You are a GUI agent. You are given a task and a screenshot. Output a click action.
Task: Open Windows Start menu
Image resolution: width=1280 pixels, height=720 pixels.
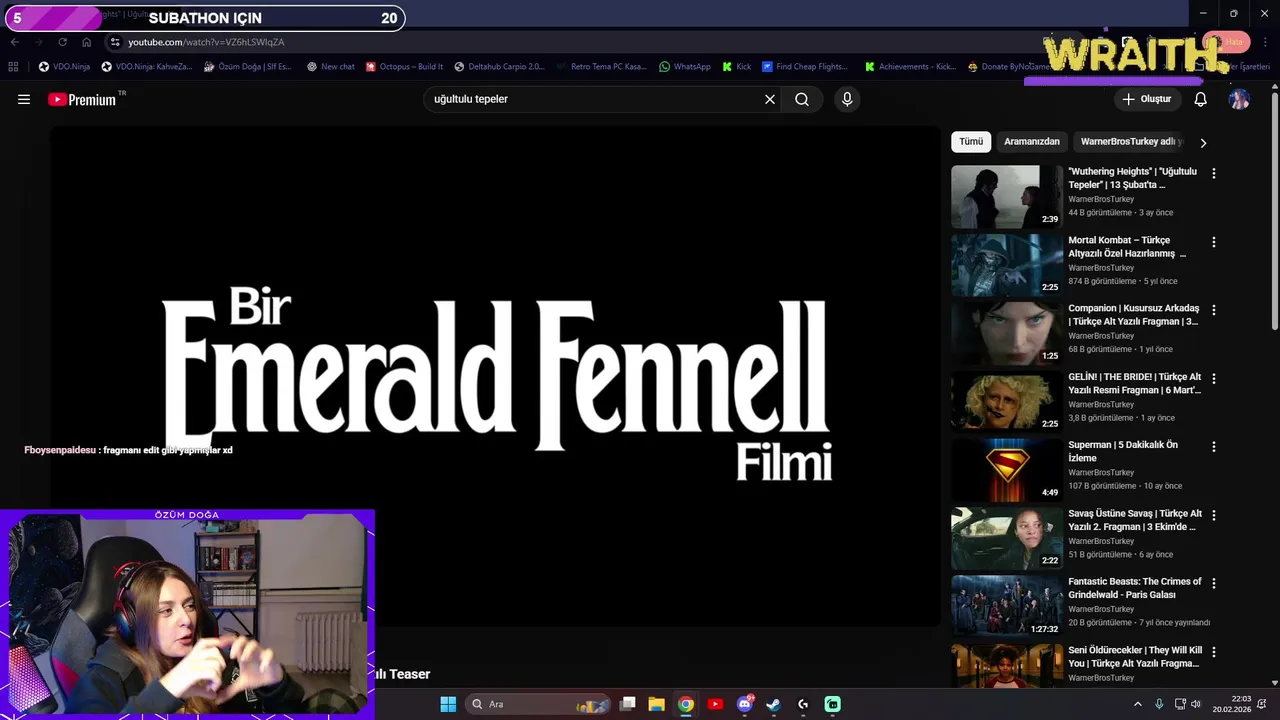[448, 704]
